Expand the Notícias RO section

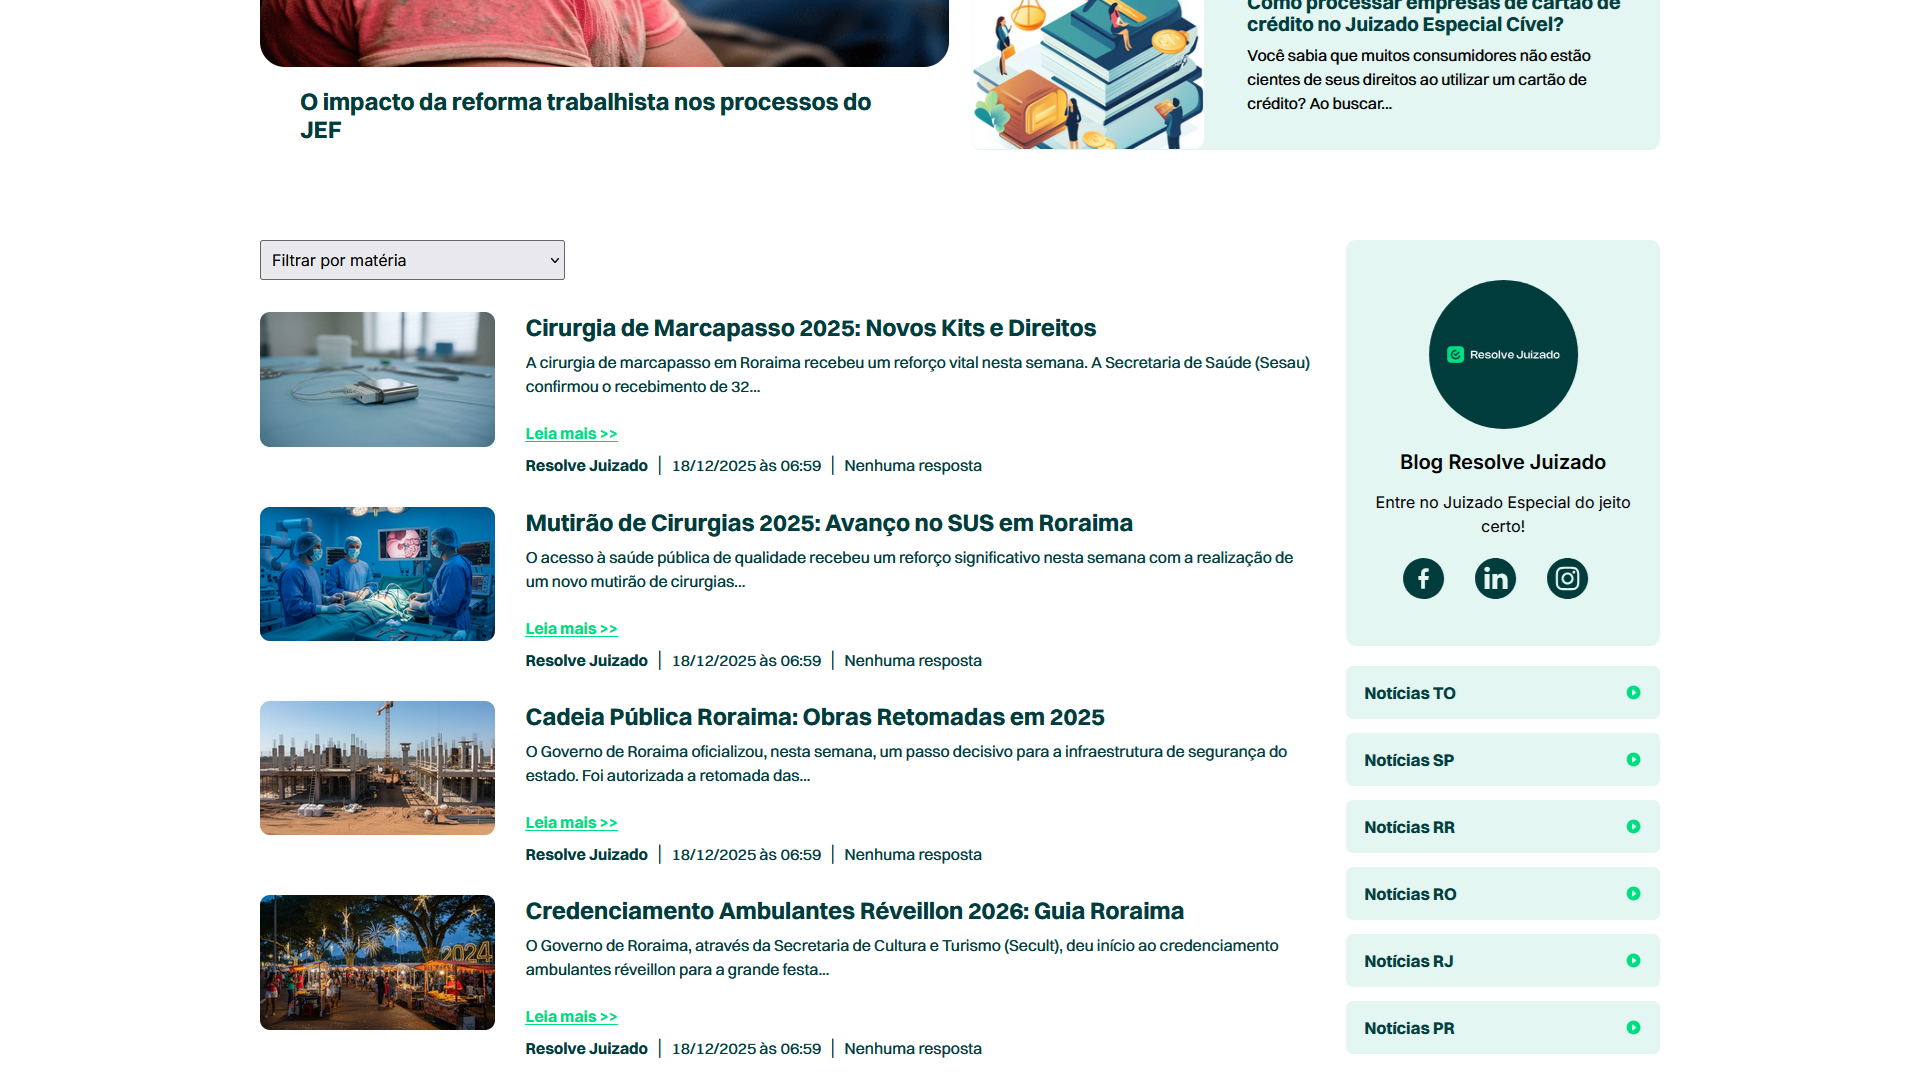[1501, 893]
